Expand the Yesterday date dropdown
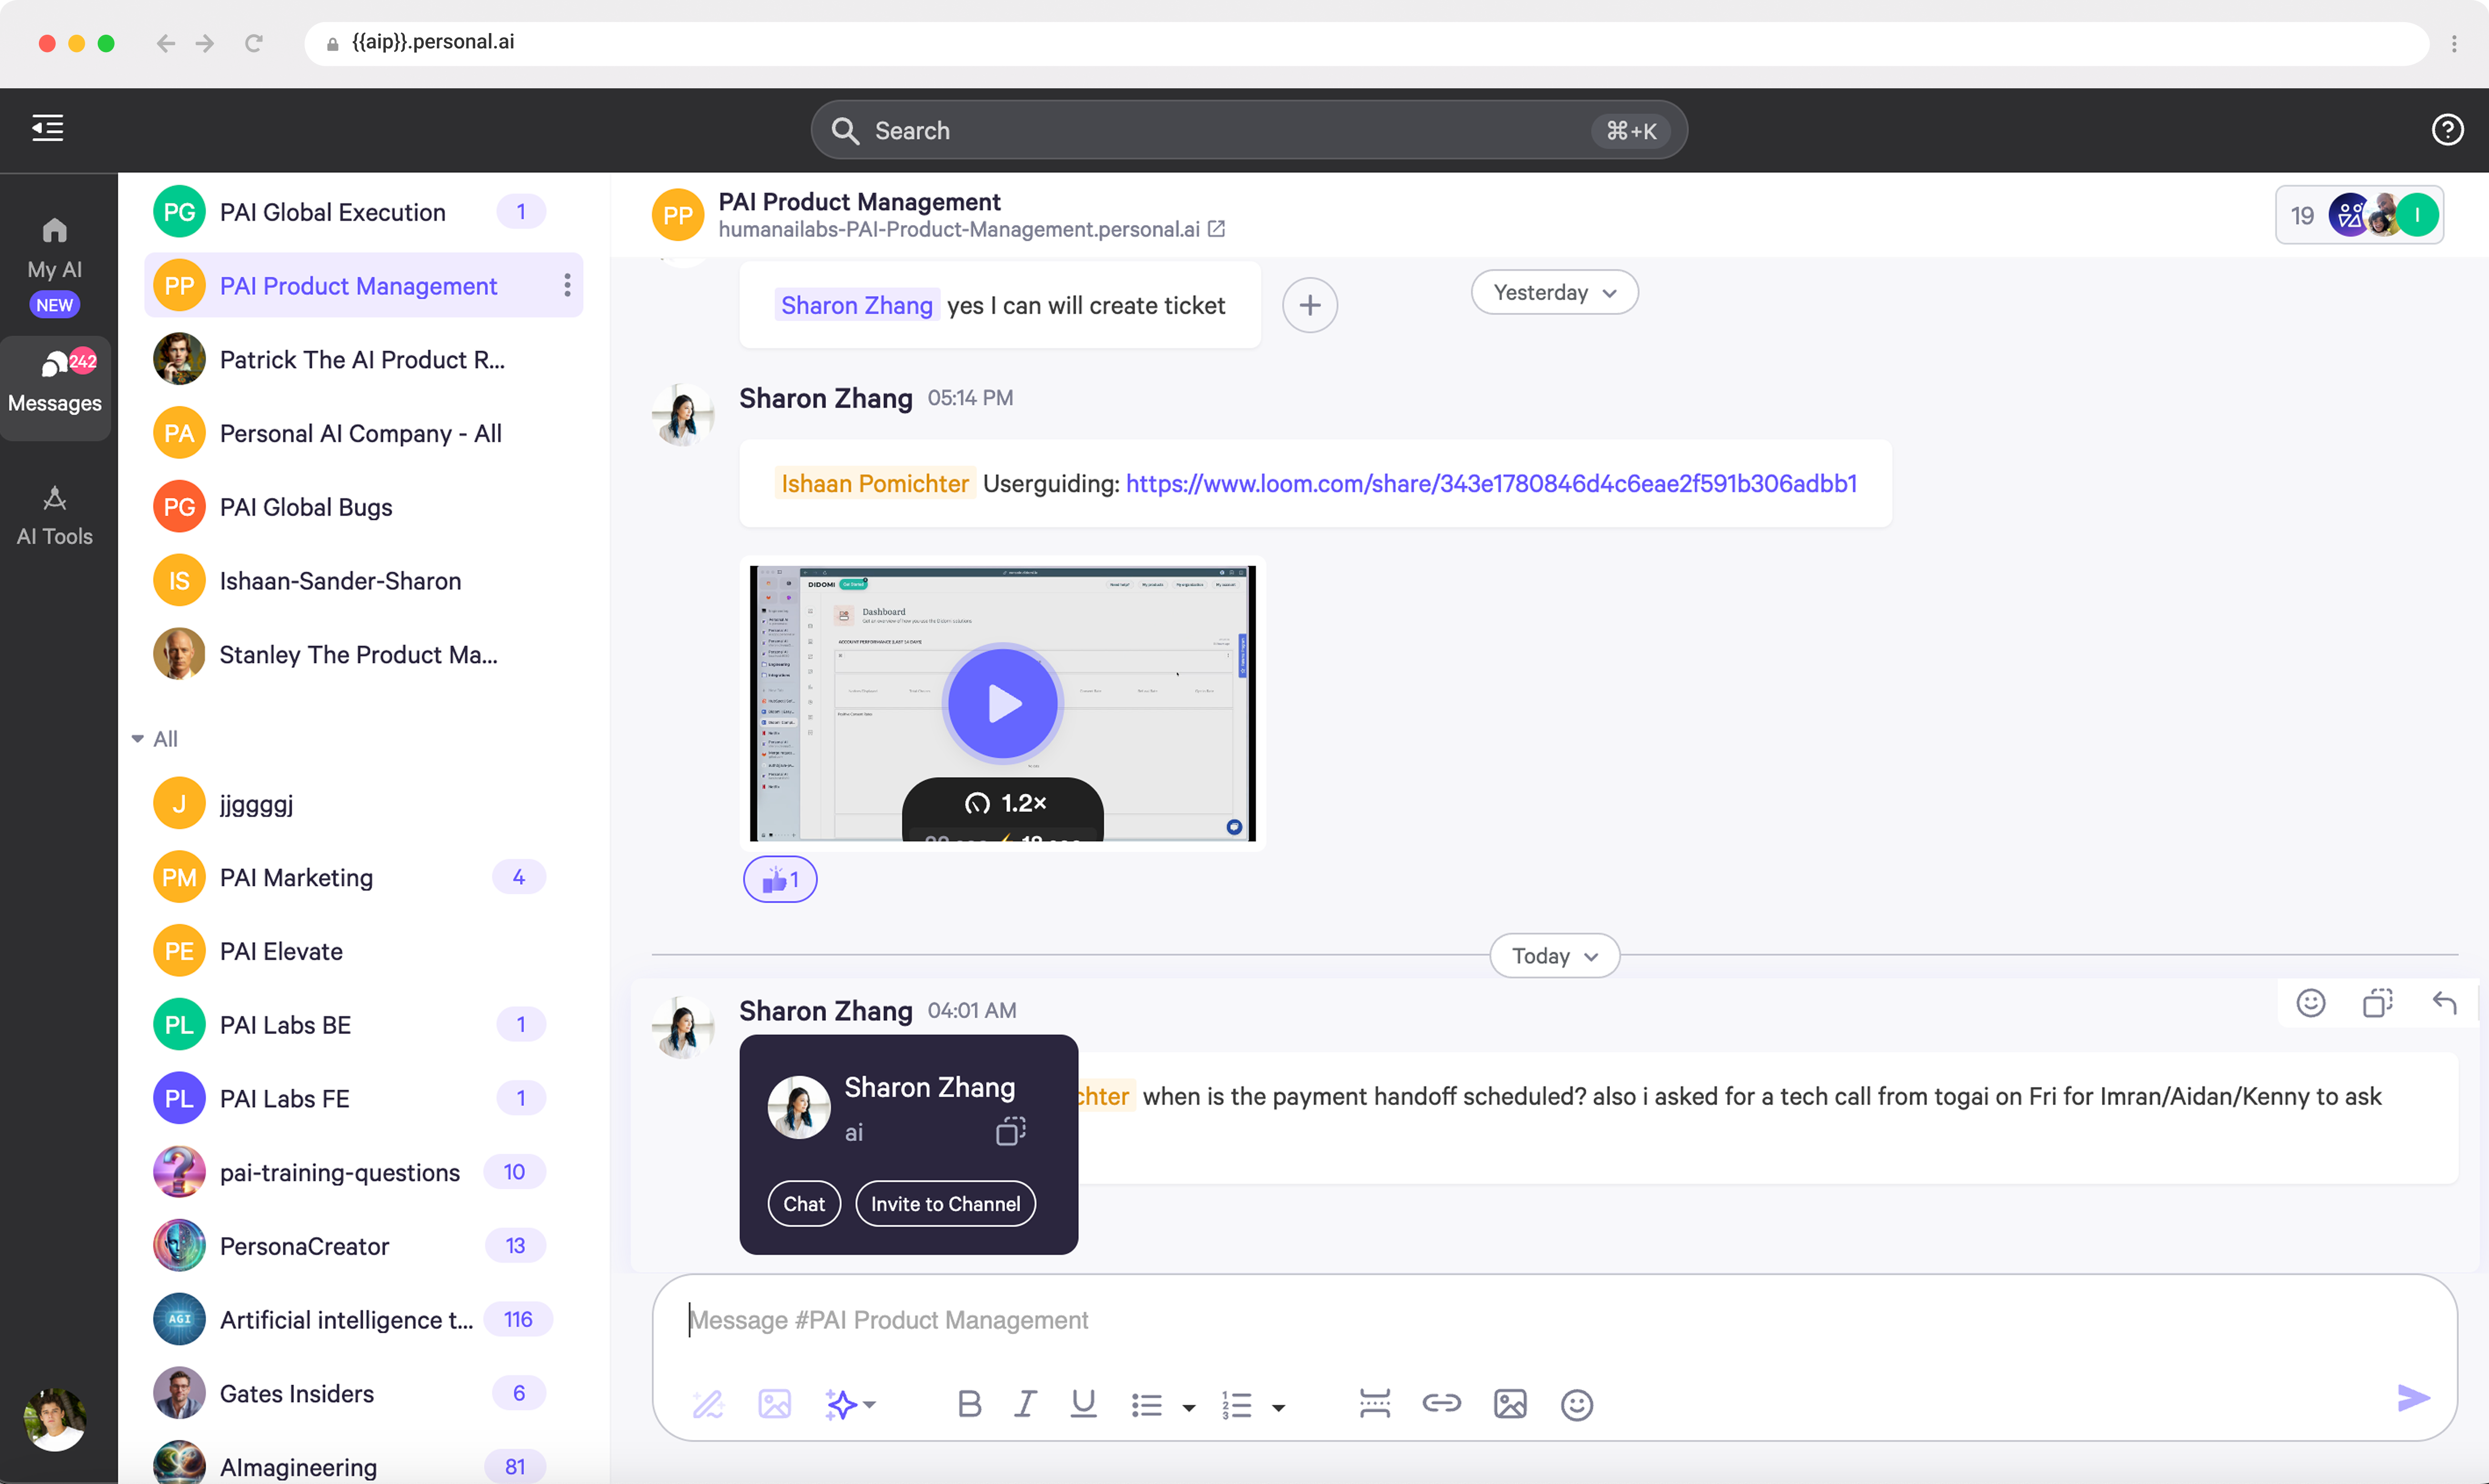 point(1554,292)
